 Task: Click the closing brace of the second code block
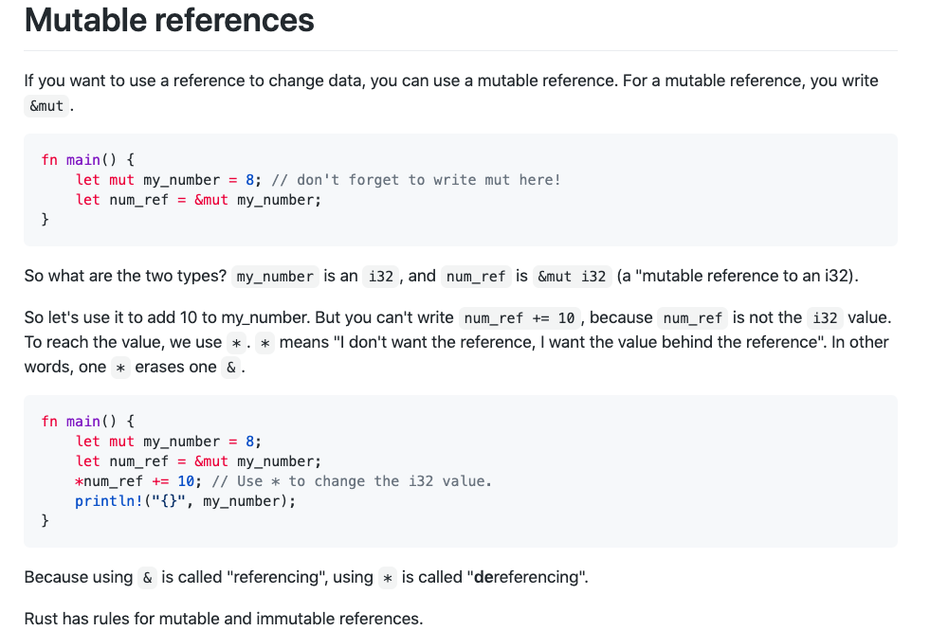44,521
